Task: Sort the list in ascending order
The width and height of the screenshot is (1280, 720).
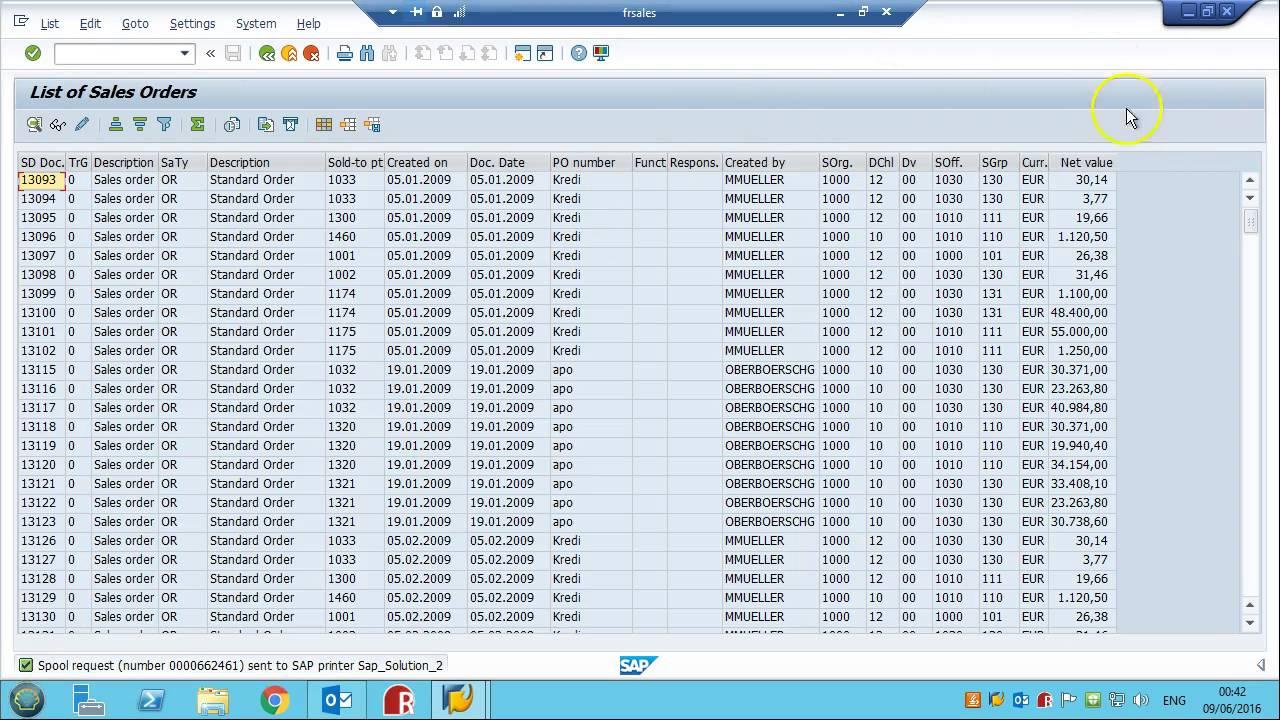Action: (x=116, y=124)
